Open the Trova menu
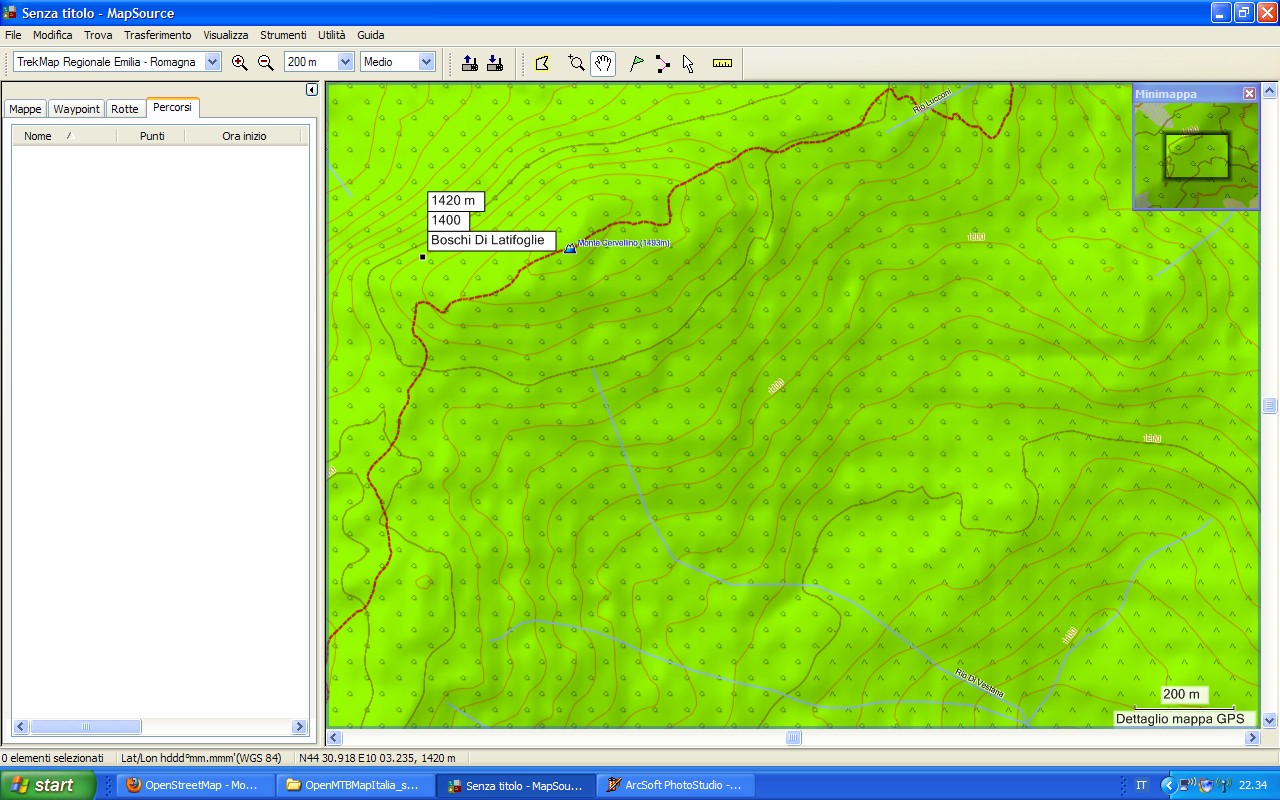 pyautogui.click(x=98, y=35)
